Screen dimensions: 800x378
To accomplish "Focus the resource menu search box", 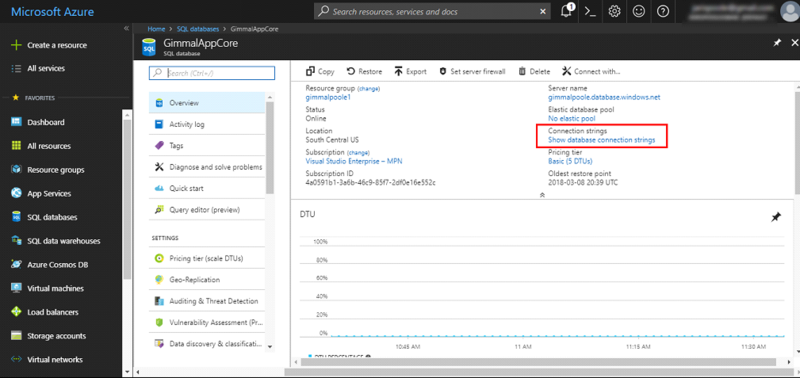I will click(212, 73).
